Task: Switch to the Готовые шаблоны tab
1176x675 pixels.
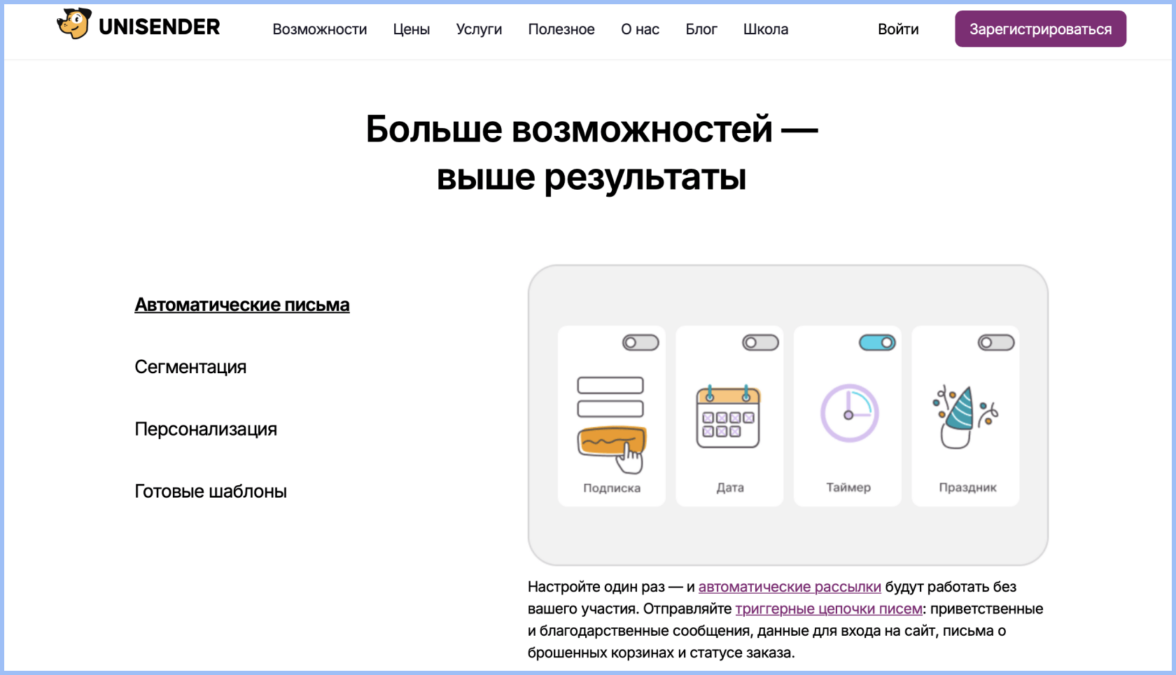Action: click(211, 491)
